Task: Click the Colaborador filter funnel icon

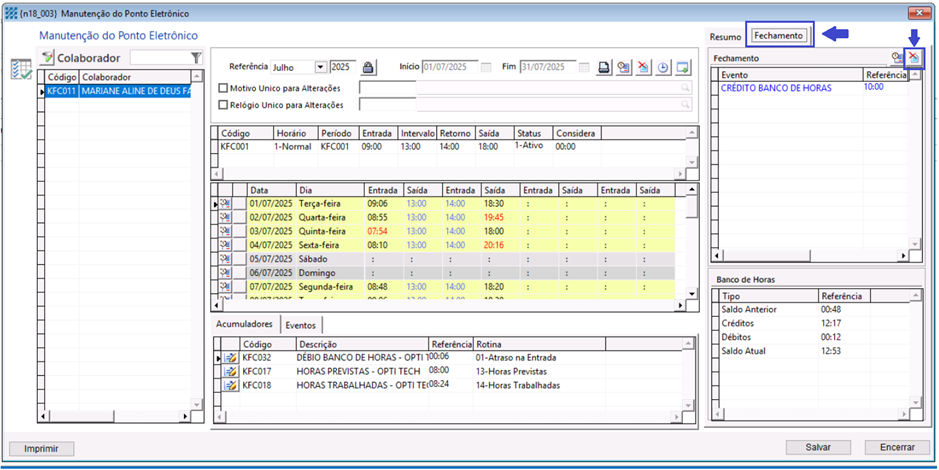Action: [x=197, y=58]
